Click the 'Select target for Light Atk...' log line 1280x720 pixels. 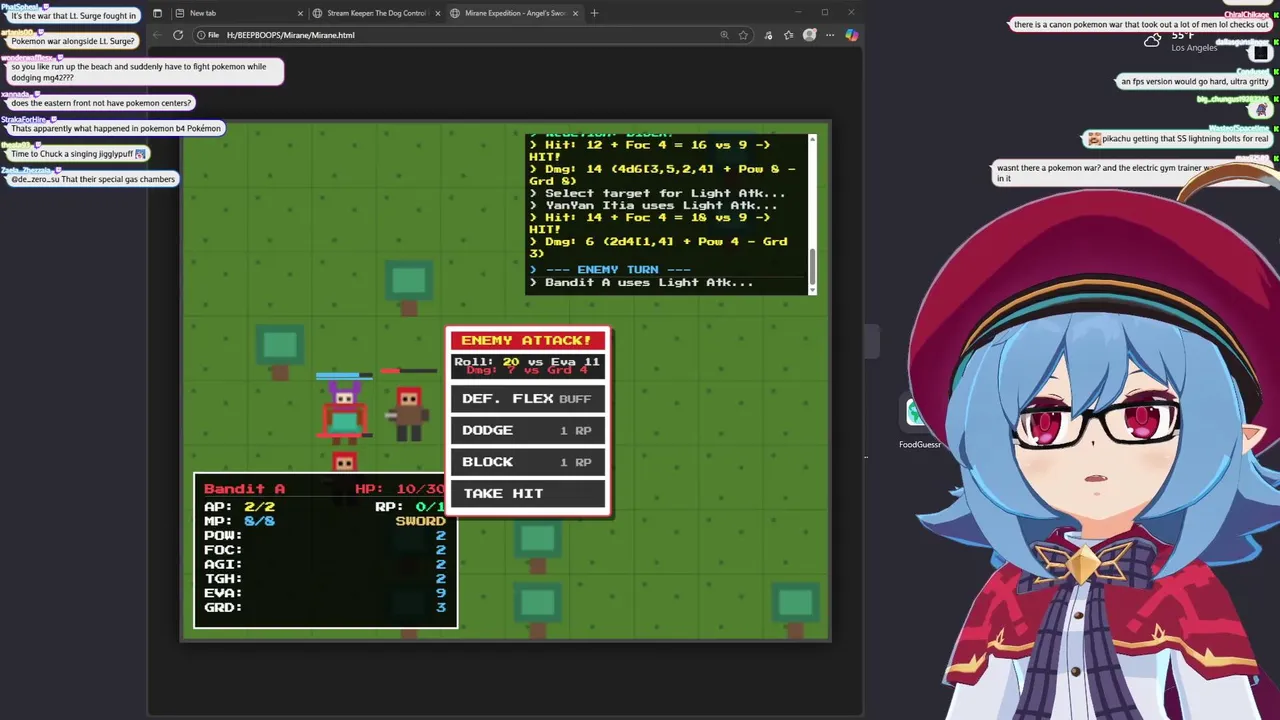point(657,193)
